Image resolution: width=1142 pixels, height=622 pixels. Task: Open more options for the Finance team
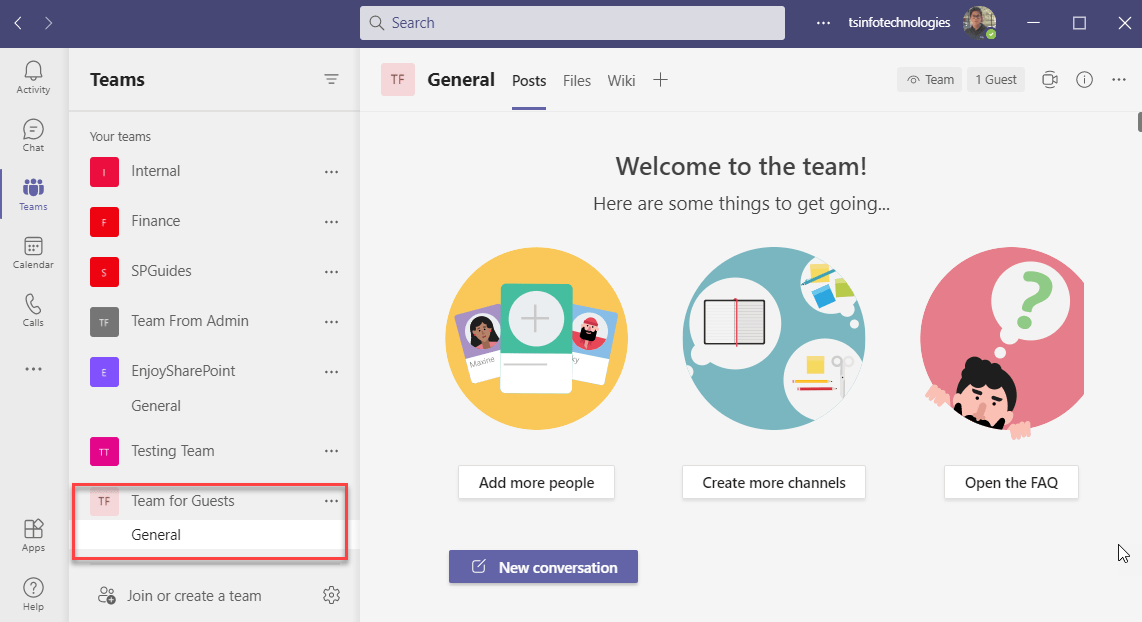pyautogui.click(x=331, y=221)
